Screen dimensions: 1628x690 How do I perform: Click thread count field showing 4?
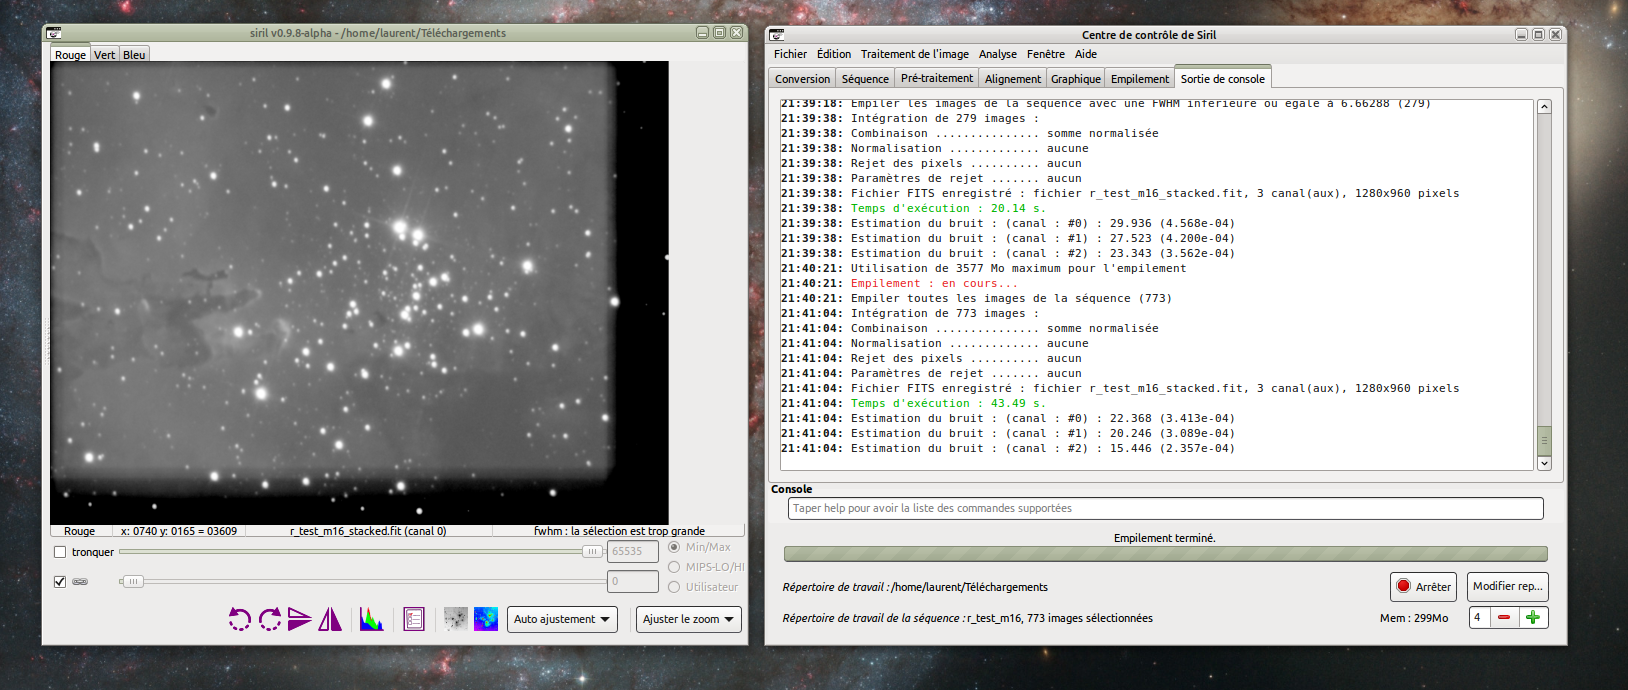tap(1479, 618)
